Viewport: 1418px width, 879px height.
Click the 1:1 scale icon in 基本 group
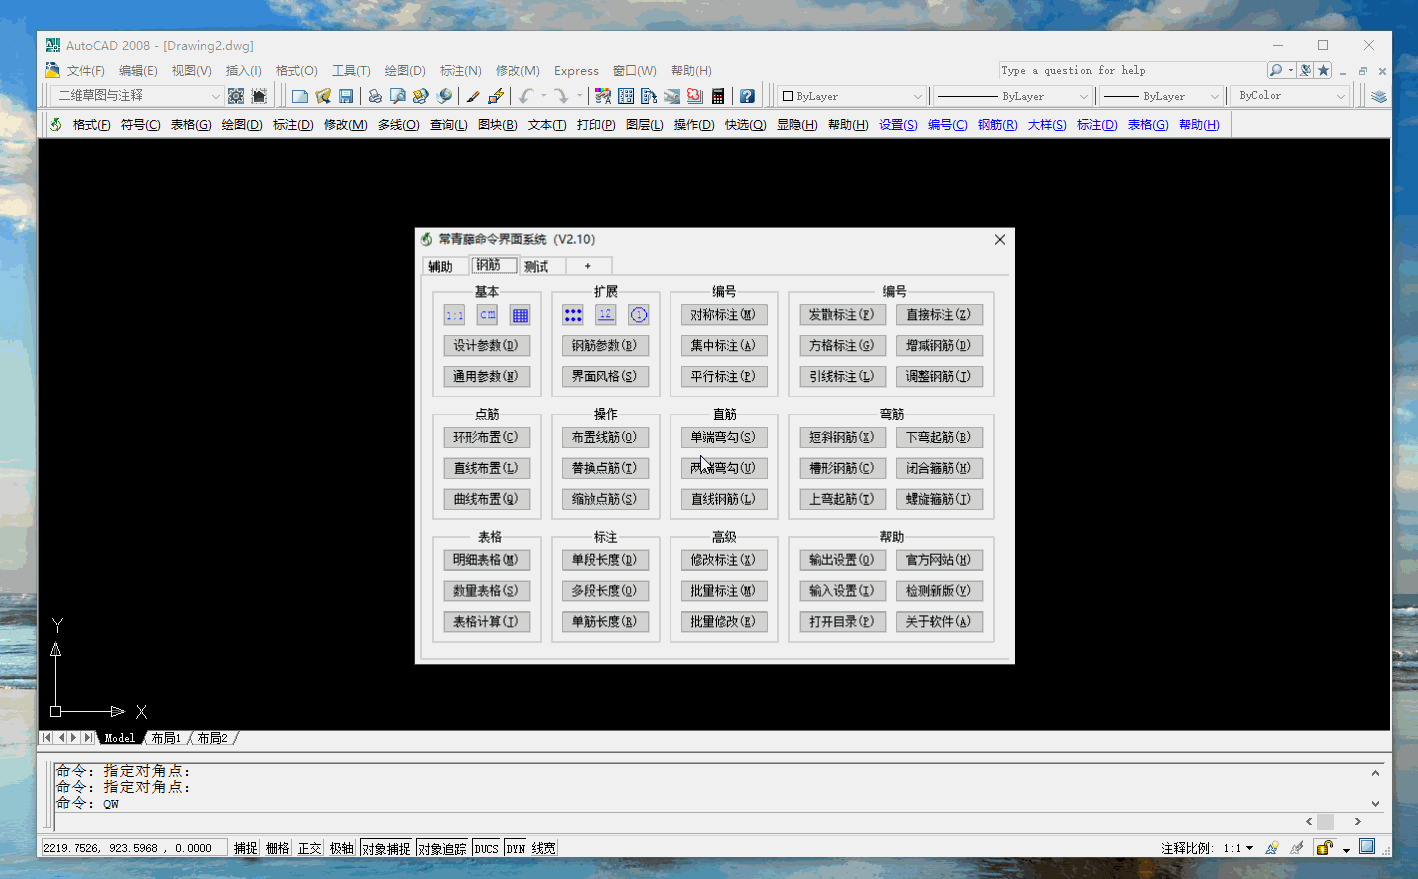coord(454,315)
